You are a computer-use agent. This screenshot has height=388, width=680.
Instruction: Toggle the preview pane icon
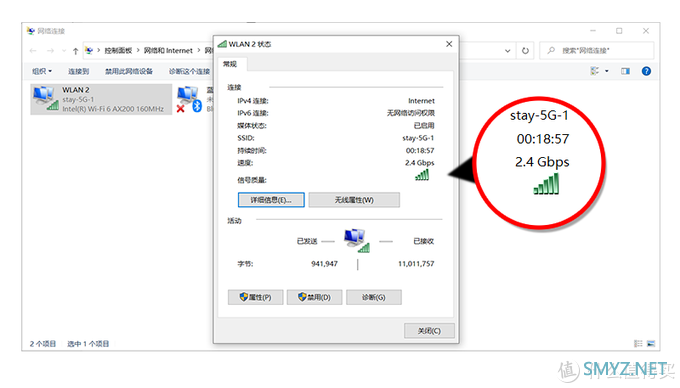click(x=625, y=71)
